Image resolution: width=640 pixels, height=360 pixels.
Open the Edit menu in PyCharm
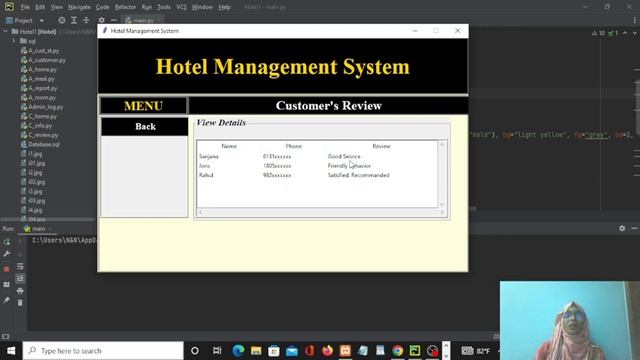click(40, 7)
